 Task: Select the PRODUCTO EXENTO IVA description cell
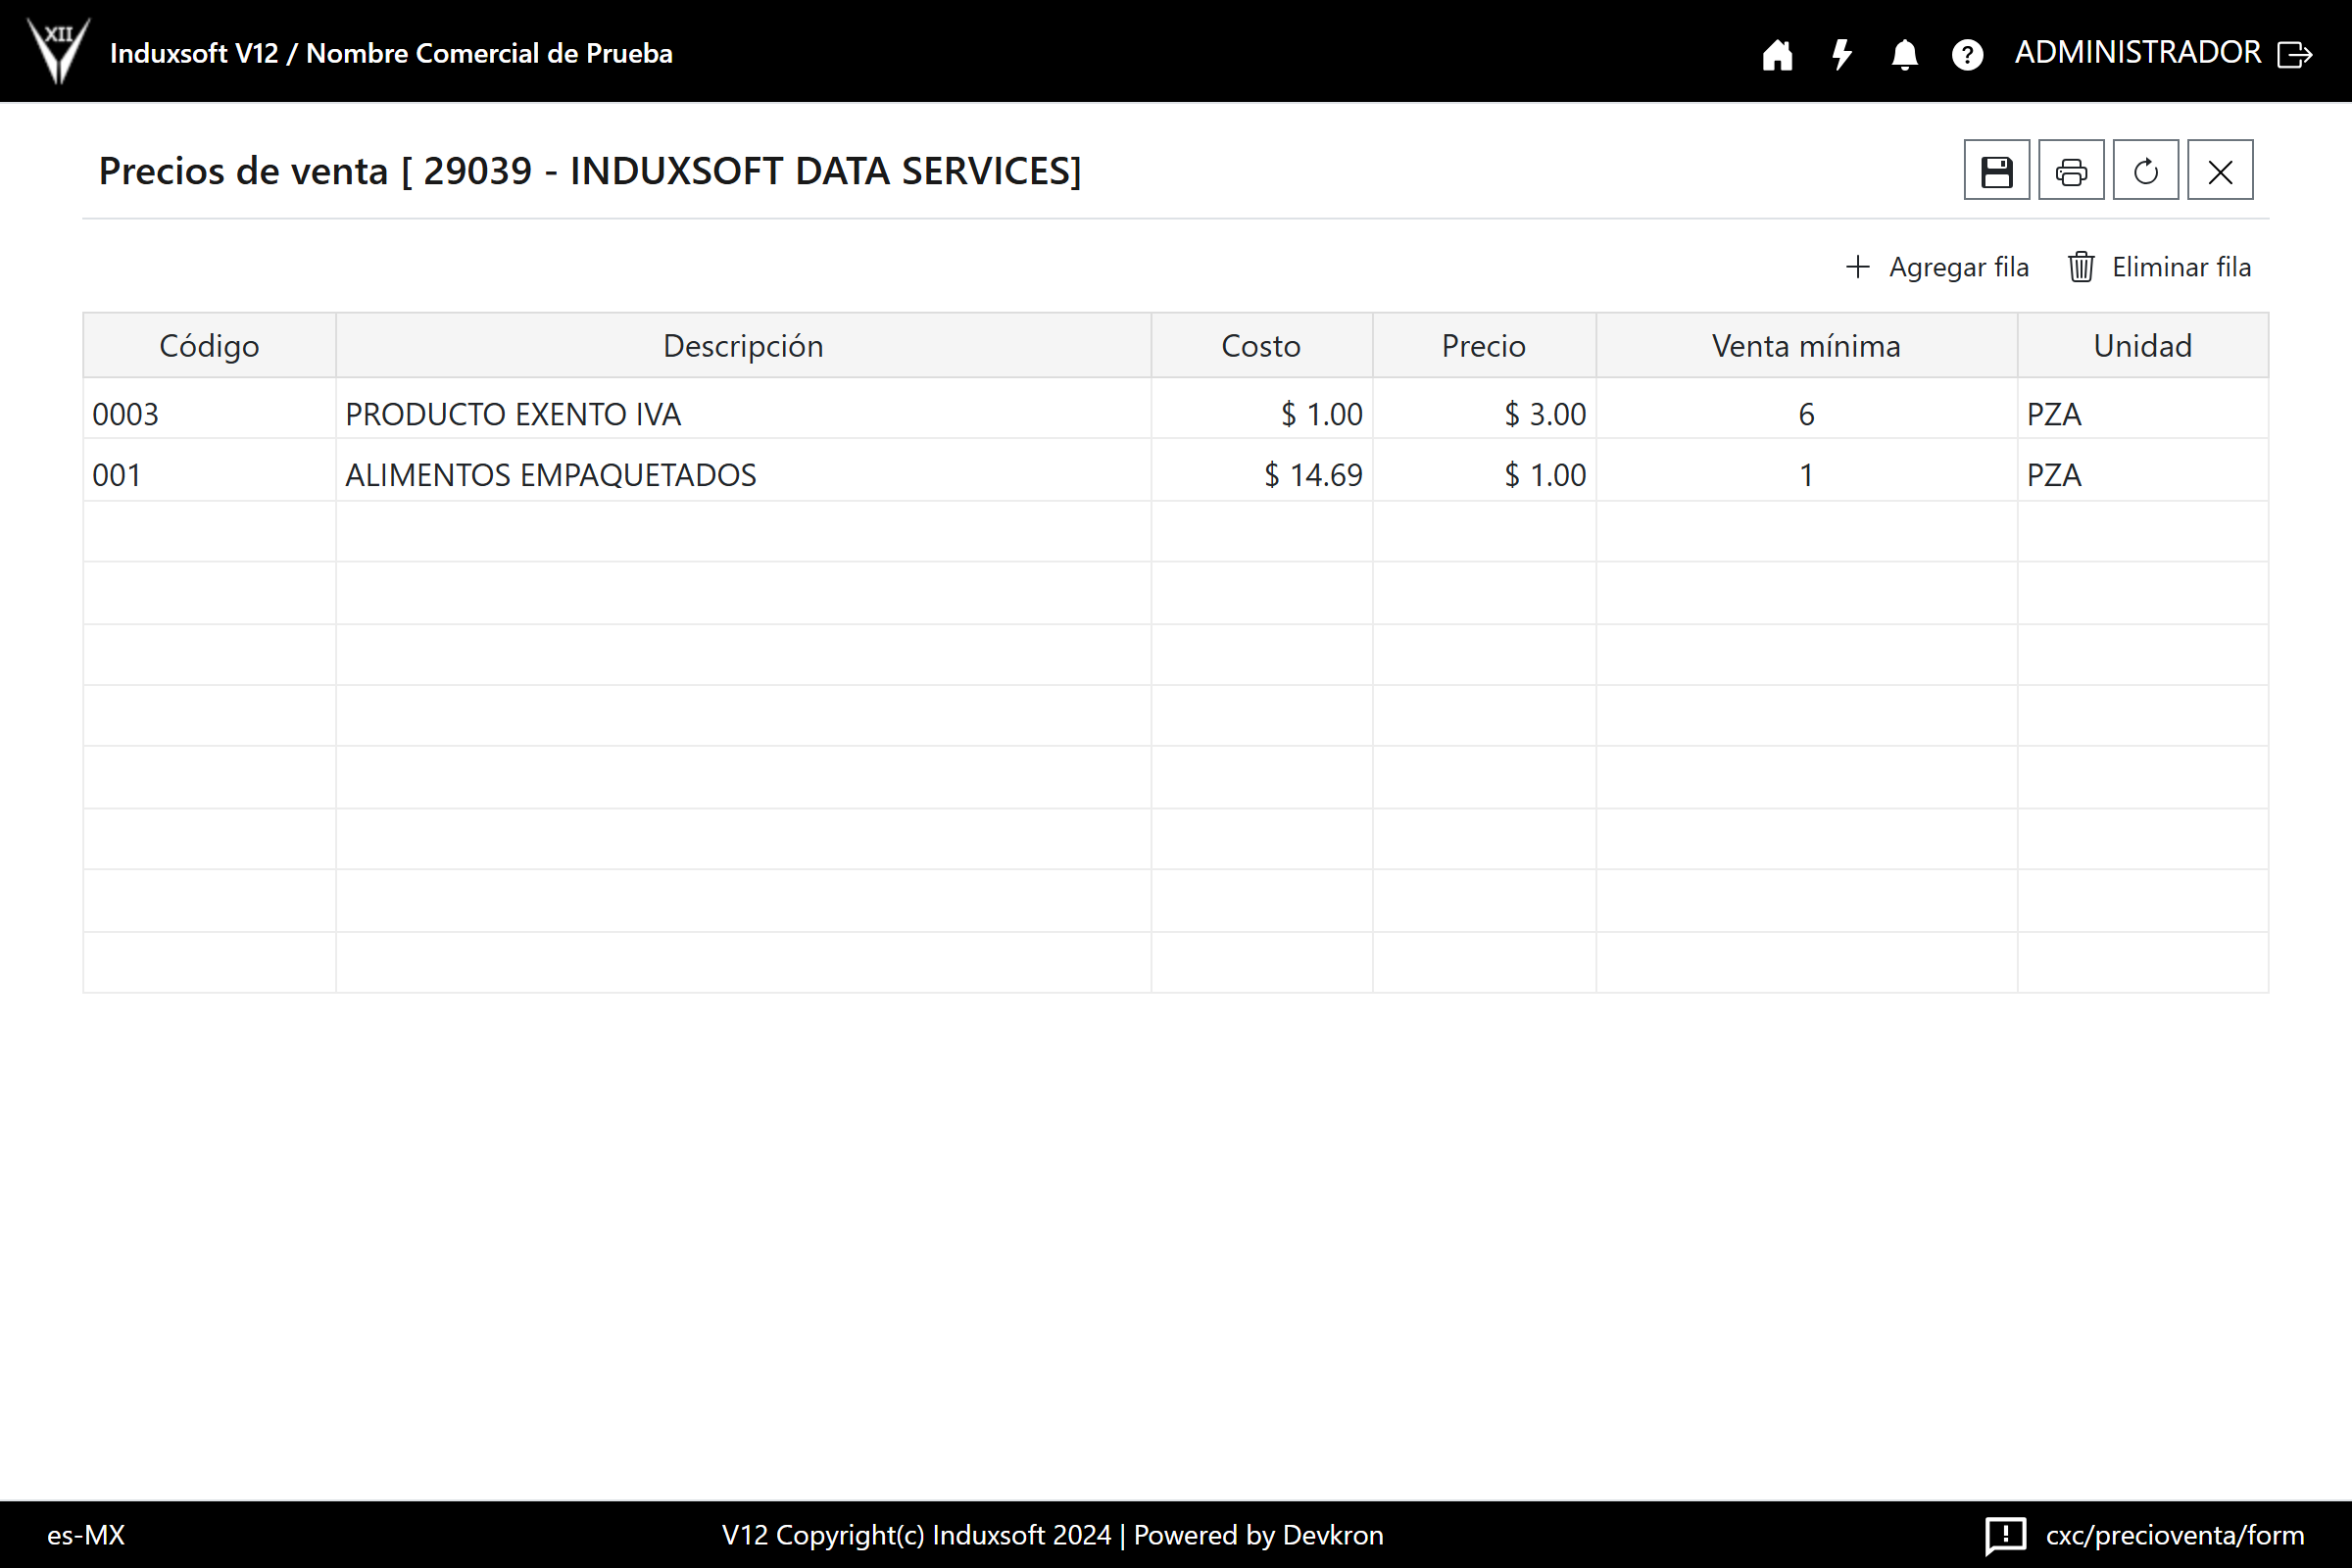(x=742, y=414)
